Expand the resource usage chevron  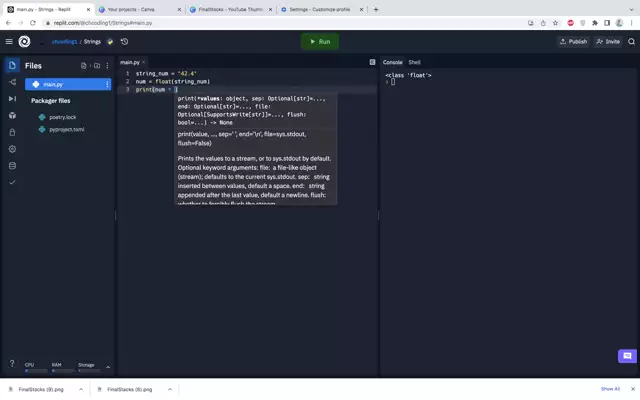click(108, 367)
